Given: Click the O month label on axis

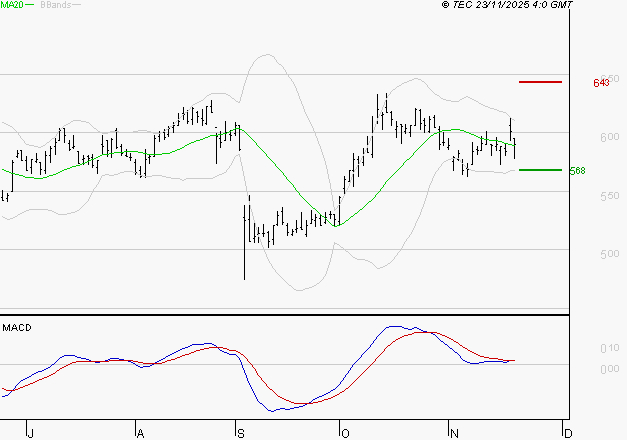Looking at the screenshot, I should [344, 433].
